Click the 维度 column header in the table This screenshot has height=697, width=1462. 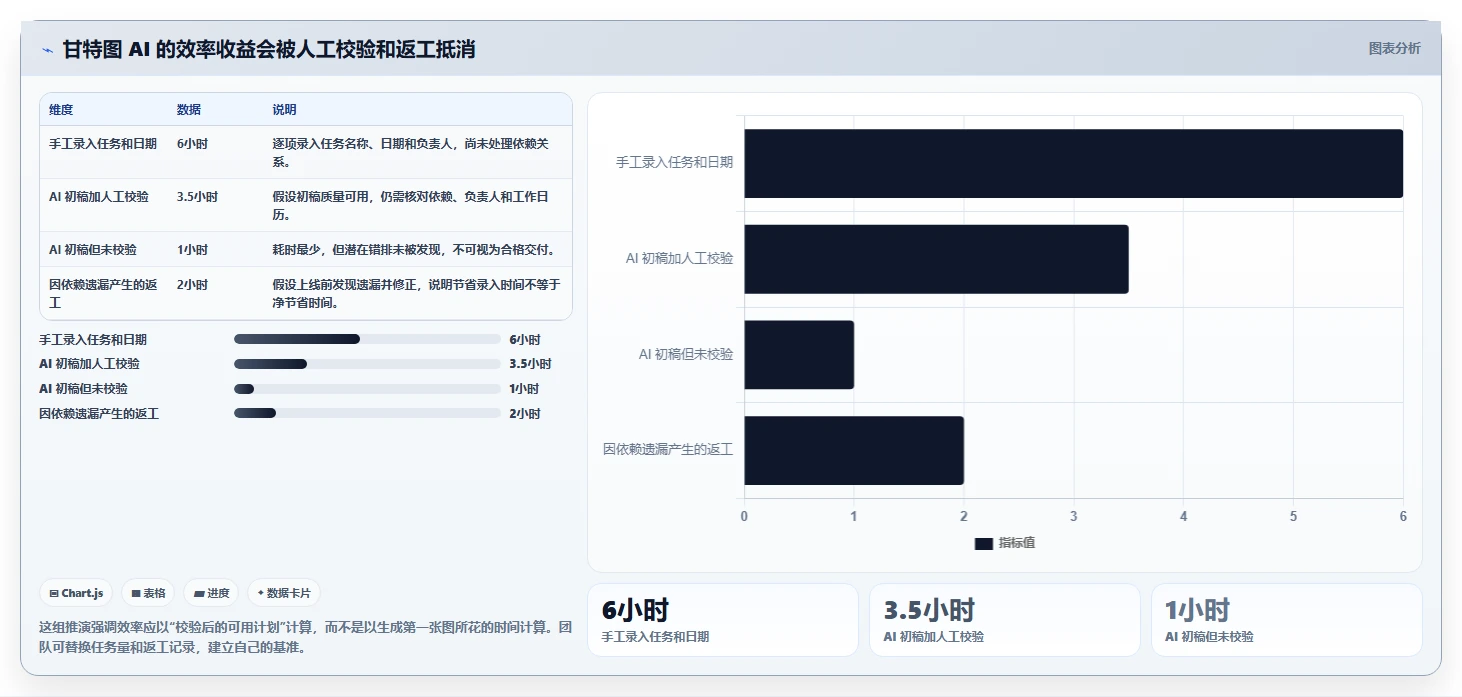click(x=61, y=110)
